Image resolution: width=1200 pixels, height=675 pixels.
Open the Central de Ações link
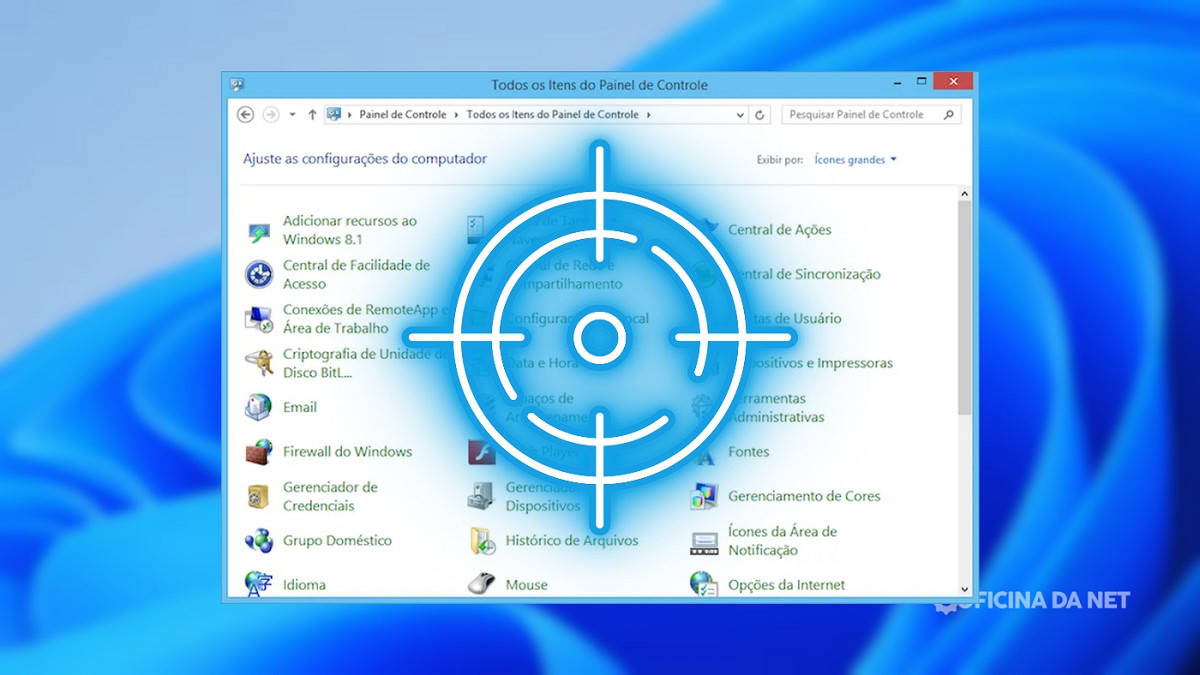click(779, 230)
